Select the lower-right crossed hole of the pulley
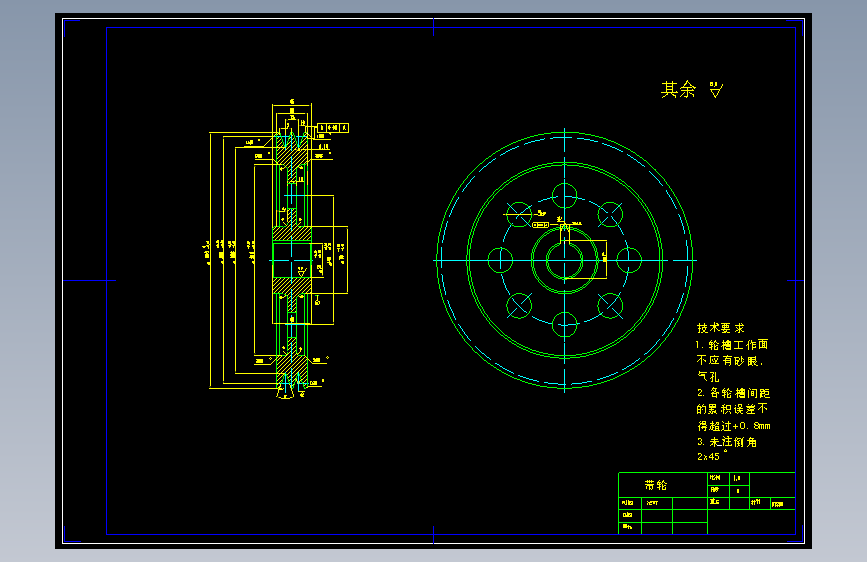The width and height of the screenshot is (867, 562). tap(610, 305)
